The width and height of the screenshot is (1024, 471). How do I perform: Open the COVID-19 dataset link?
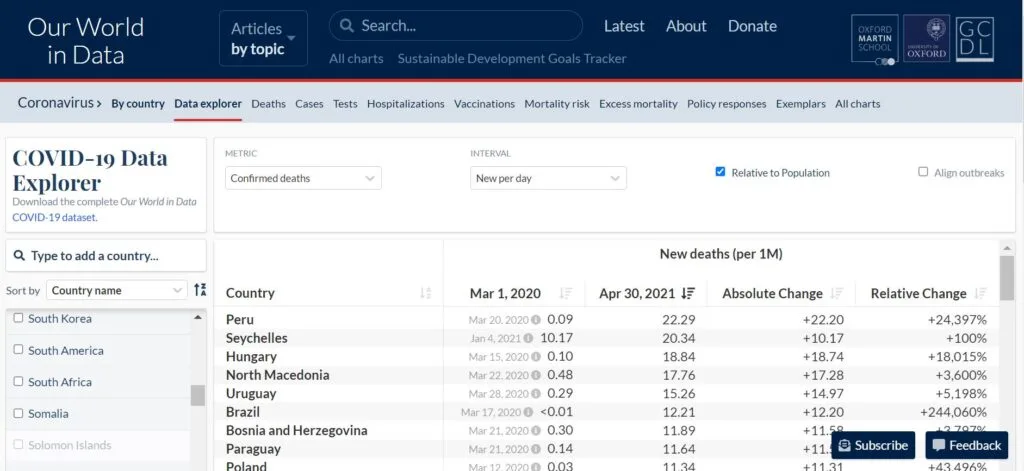coord(54,217)
